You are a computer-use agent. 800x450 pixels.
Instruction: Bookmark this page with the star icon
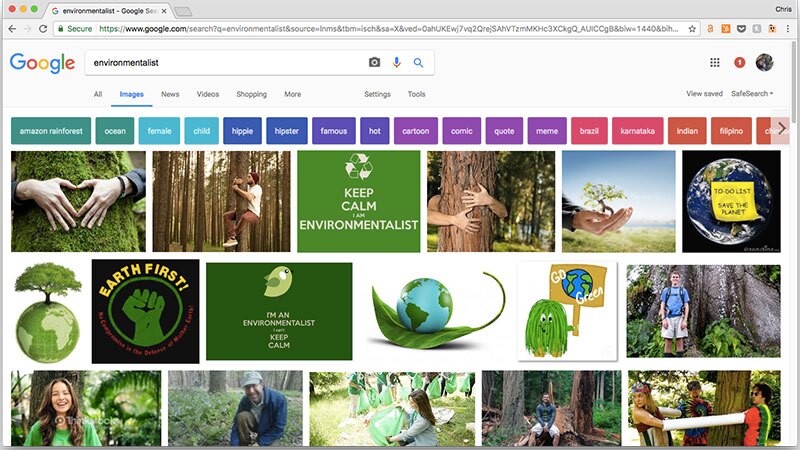692,29
